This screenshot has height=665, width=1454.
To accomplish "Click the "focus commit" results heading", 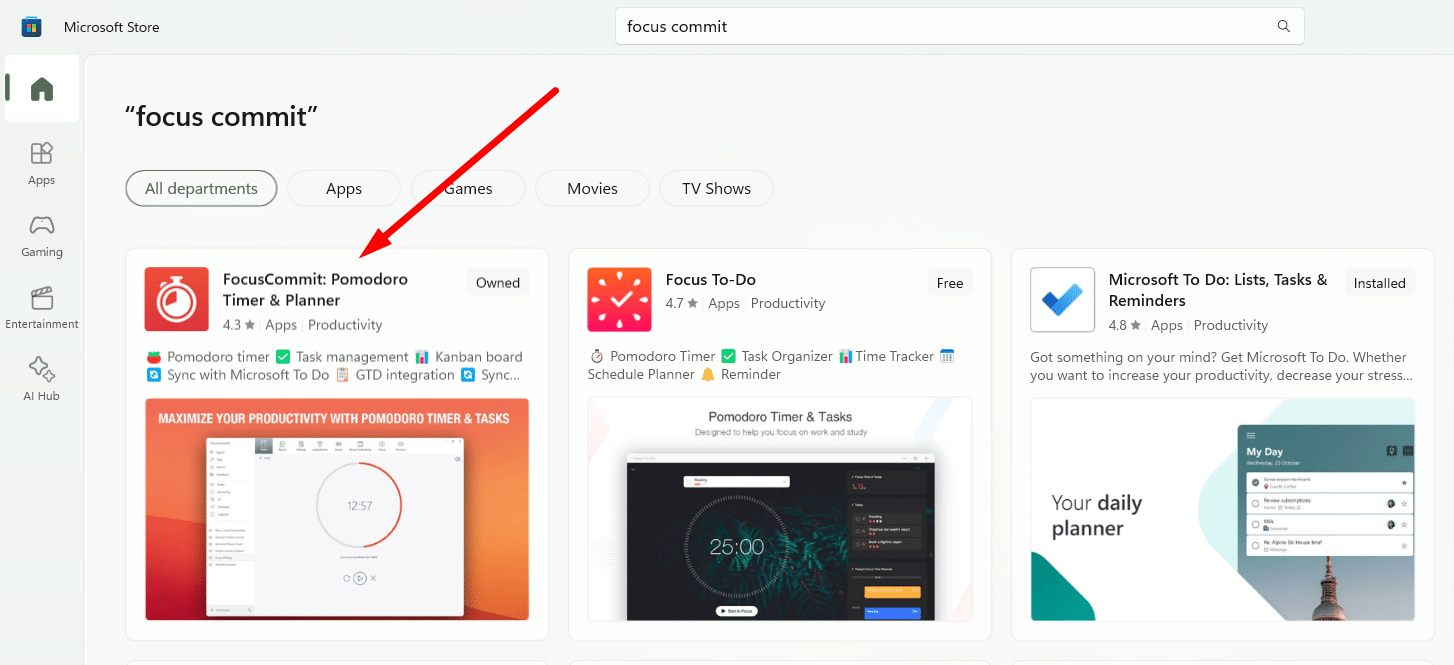I will (x=221, y=116).
